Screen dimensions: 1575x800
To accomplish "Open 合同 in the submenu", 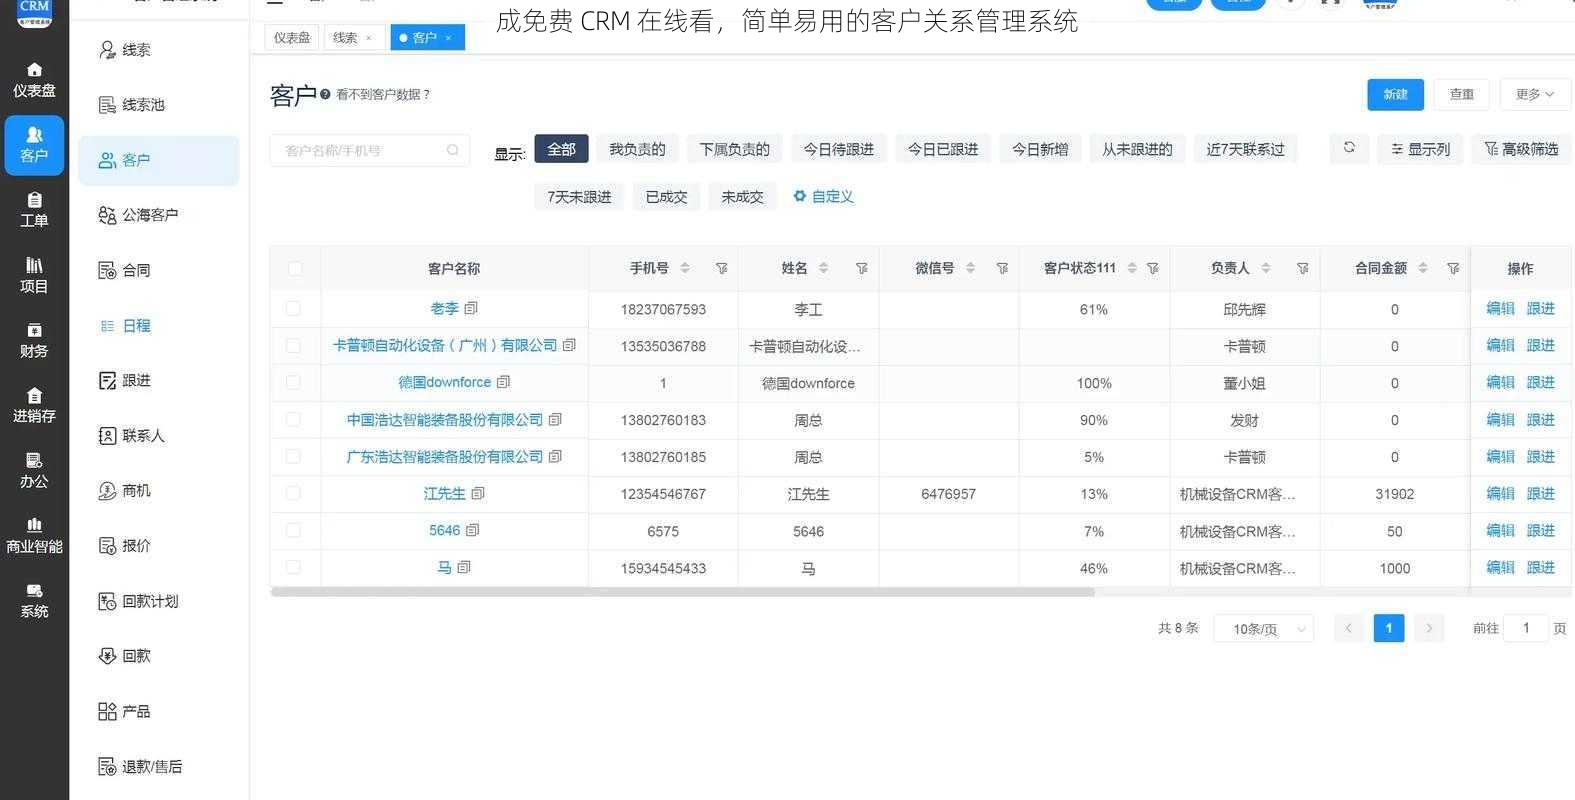I will 158,270.
